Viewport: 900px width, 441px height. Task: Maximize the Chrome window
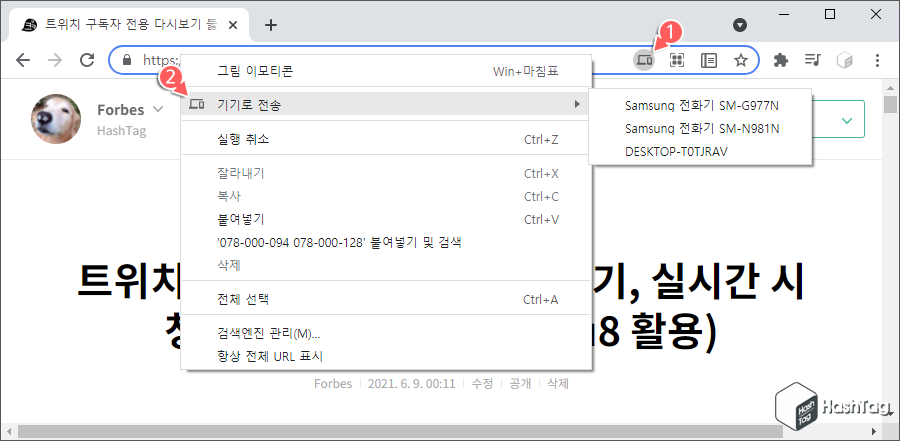830,15
